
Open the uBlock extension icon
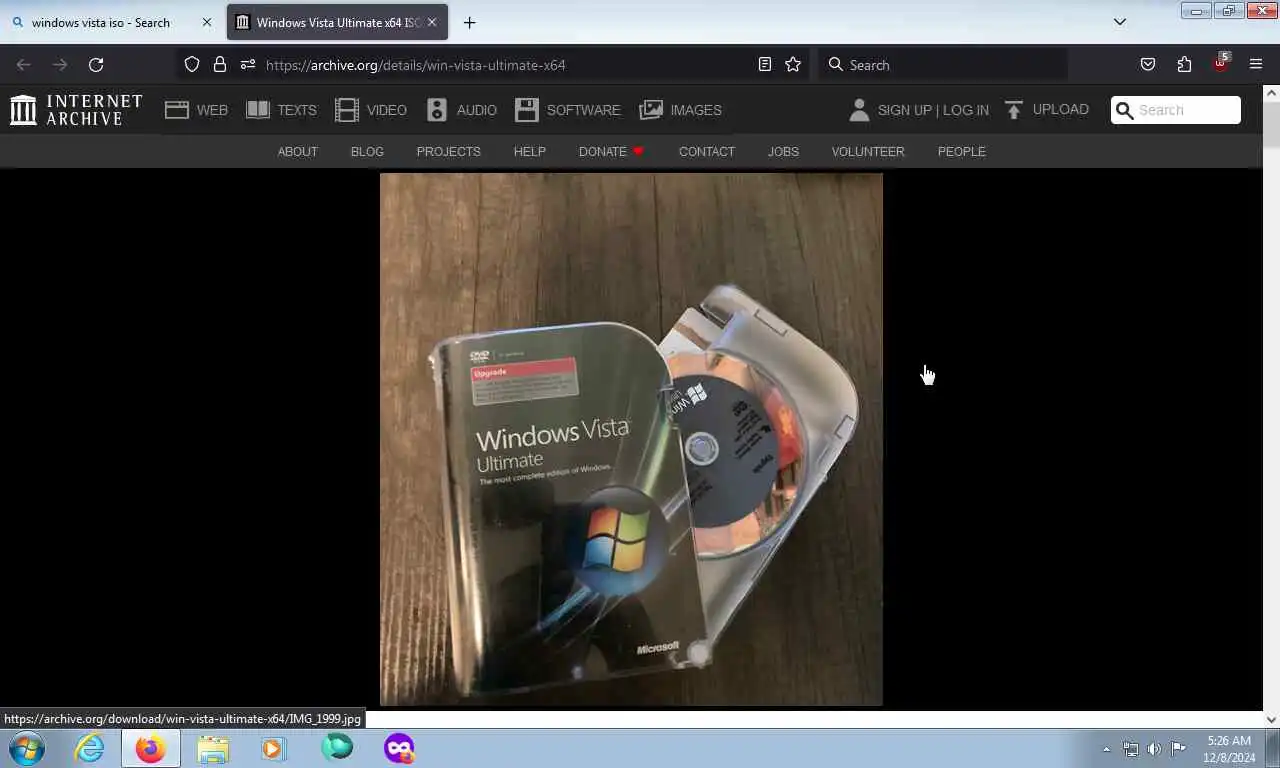point(1220,63)
